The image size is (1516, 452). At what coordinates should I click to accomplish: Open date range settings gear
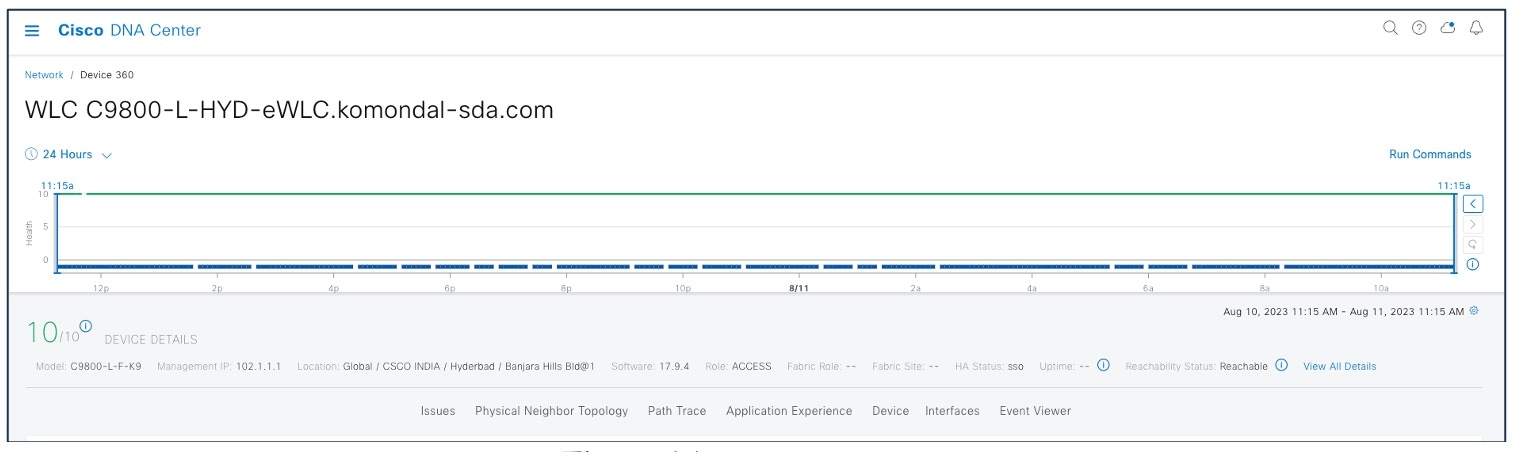click(x=1473, y=311)
